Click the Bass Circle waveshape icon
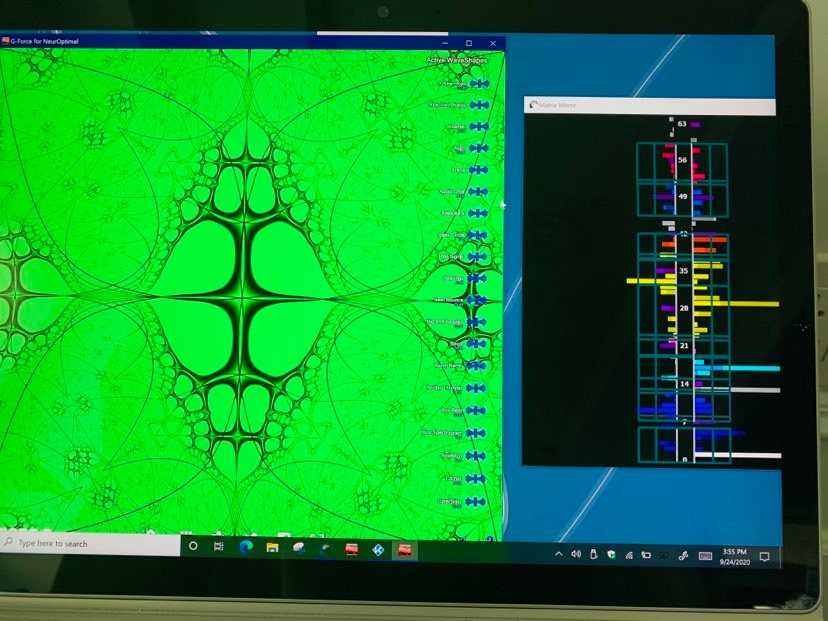 [478, 235]
